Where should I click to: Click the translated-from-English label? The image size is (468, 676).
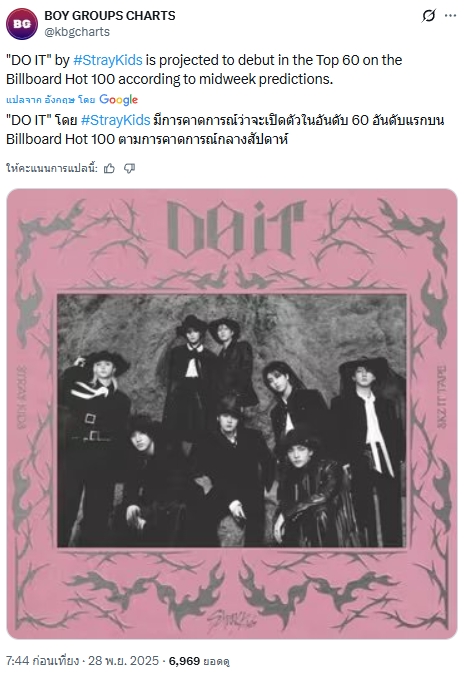click(x=50, y=100)
